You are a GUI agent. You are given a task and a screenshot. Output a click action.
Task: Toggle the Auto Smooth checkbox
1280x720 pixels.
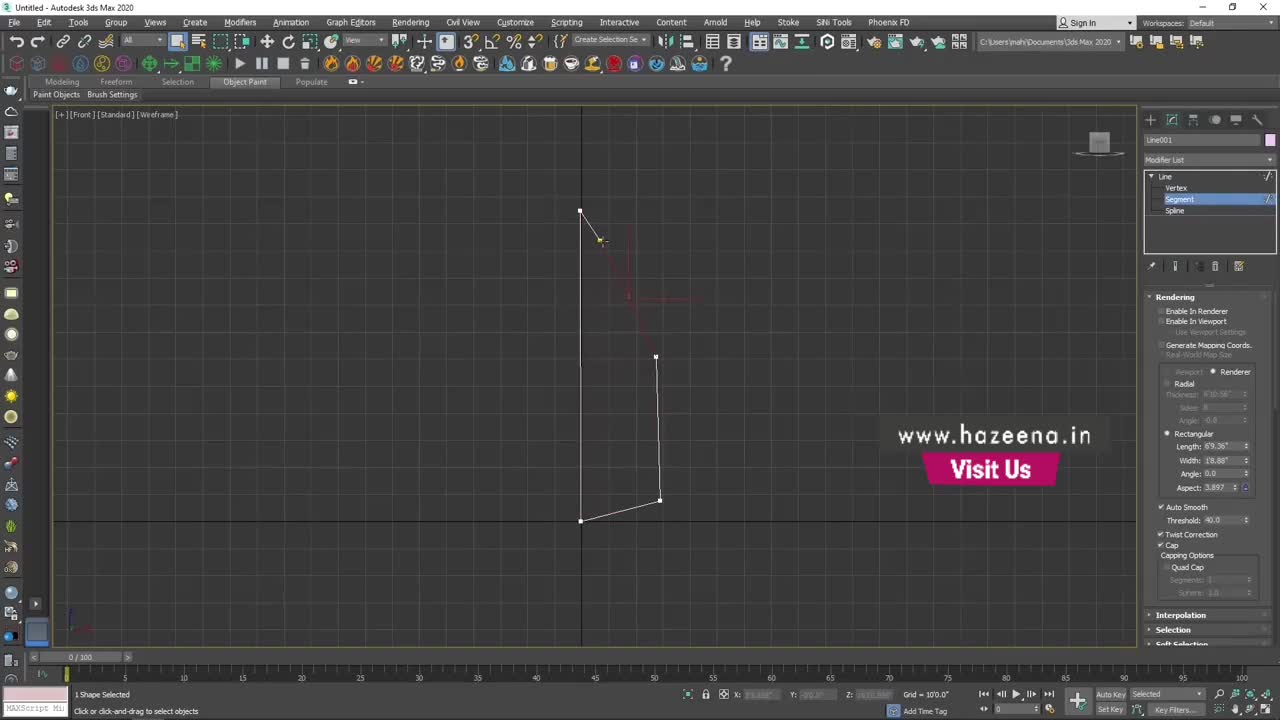tap(1161, 507)
